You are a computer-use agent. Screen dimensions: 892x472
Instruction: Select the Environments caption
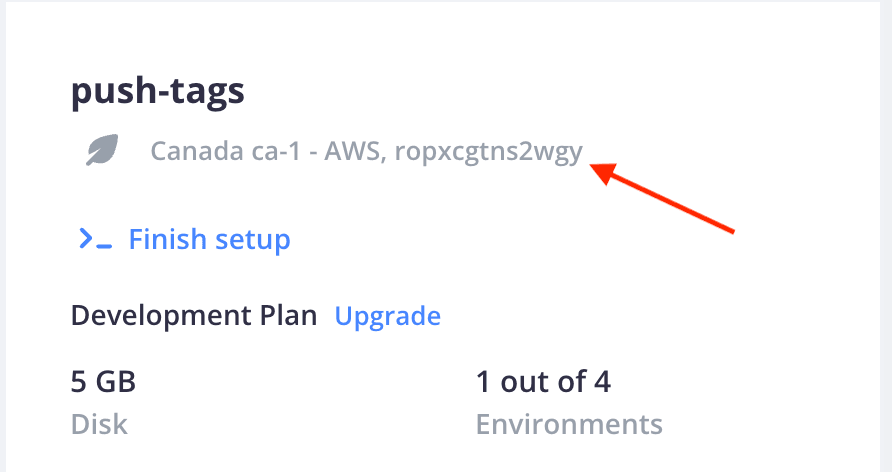(569, 424)
